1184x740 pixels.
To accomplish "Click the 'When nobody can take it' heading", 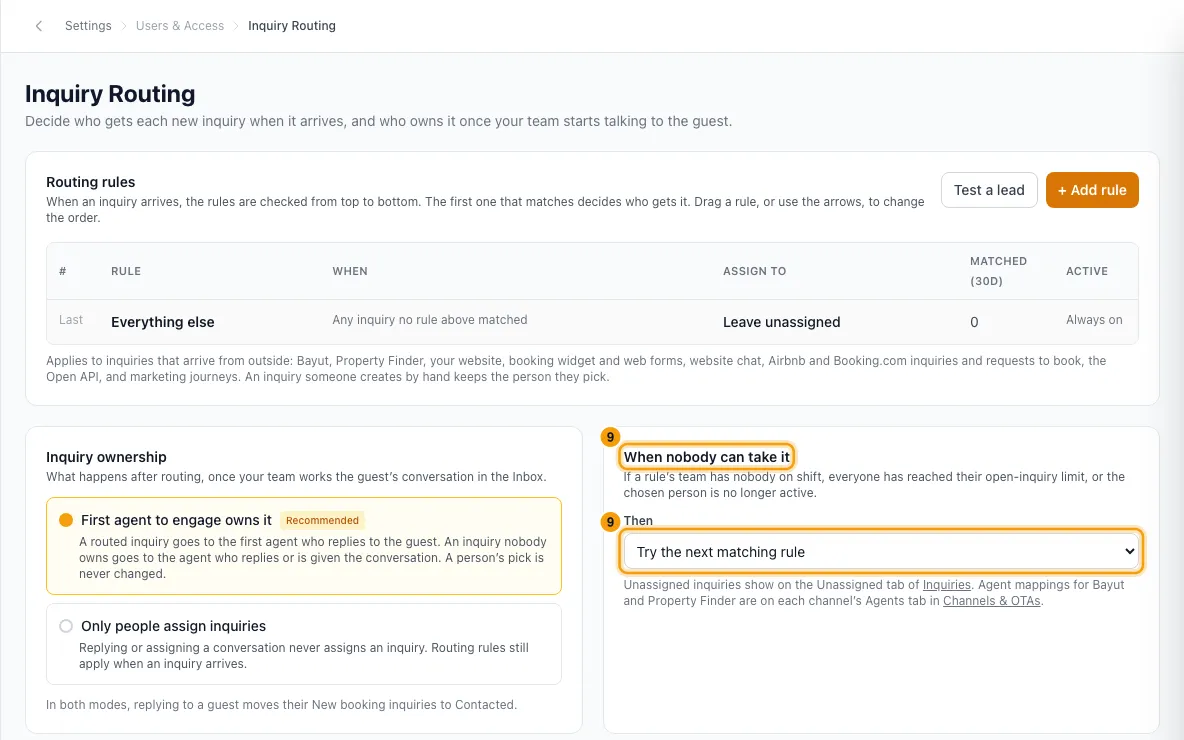I will pyautogui.click(x=707, y=457).
